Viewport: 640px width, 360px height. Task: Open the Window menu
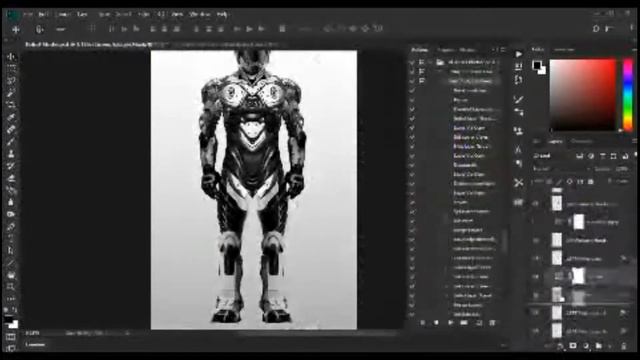pos(200,14)
